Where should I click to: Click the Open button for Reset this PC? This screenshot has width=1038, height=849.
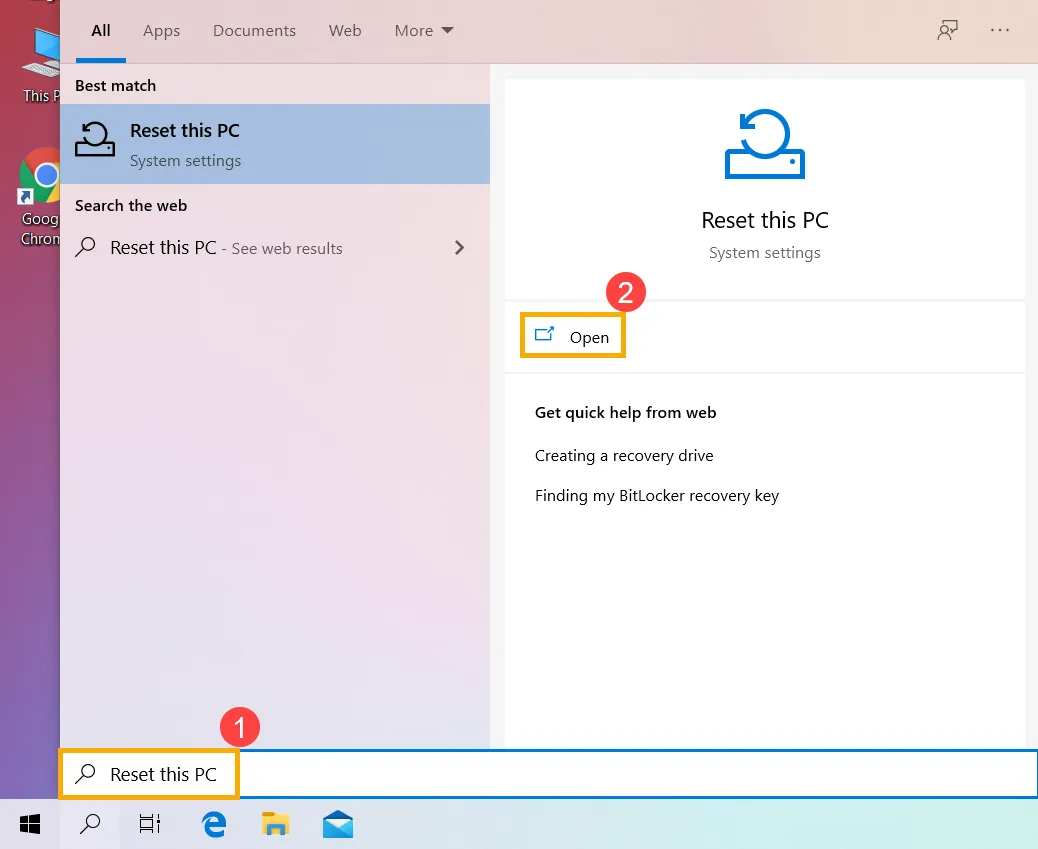tap(572, 337)
